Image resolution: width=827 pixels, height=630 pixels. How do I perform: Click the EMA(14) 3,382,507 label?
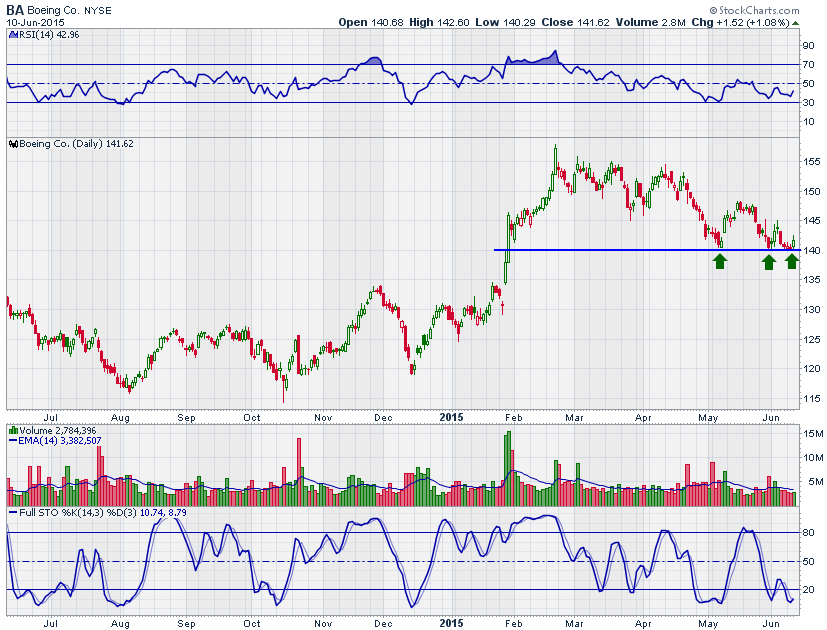pyautogui.click(x=60, y=441)
